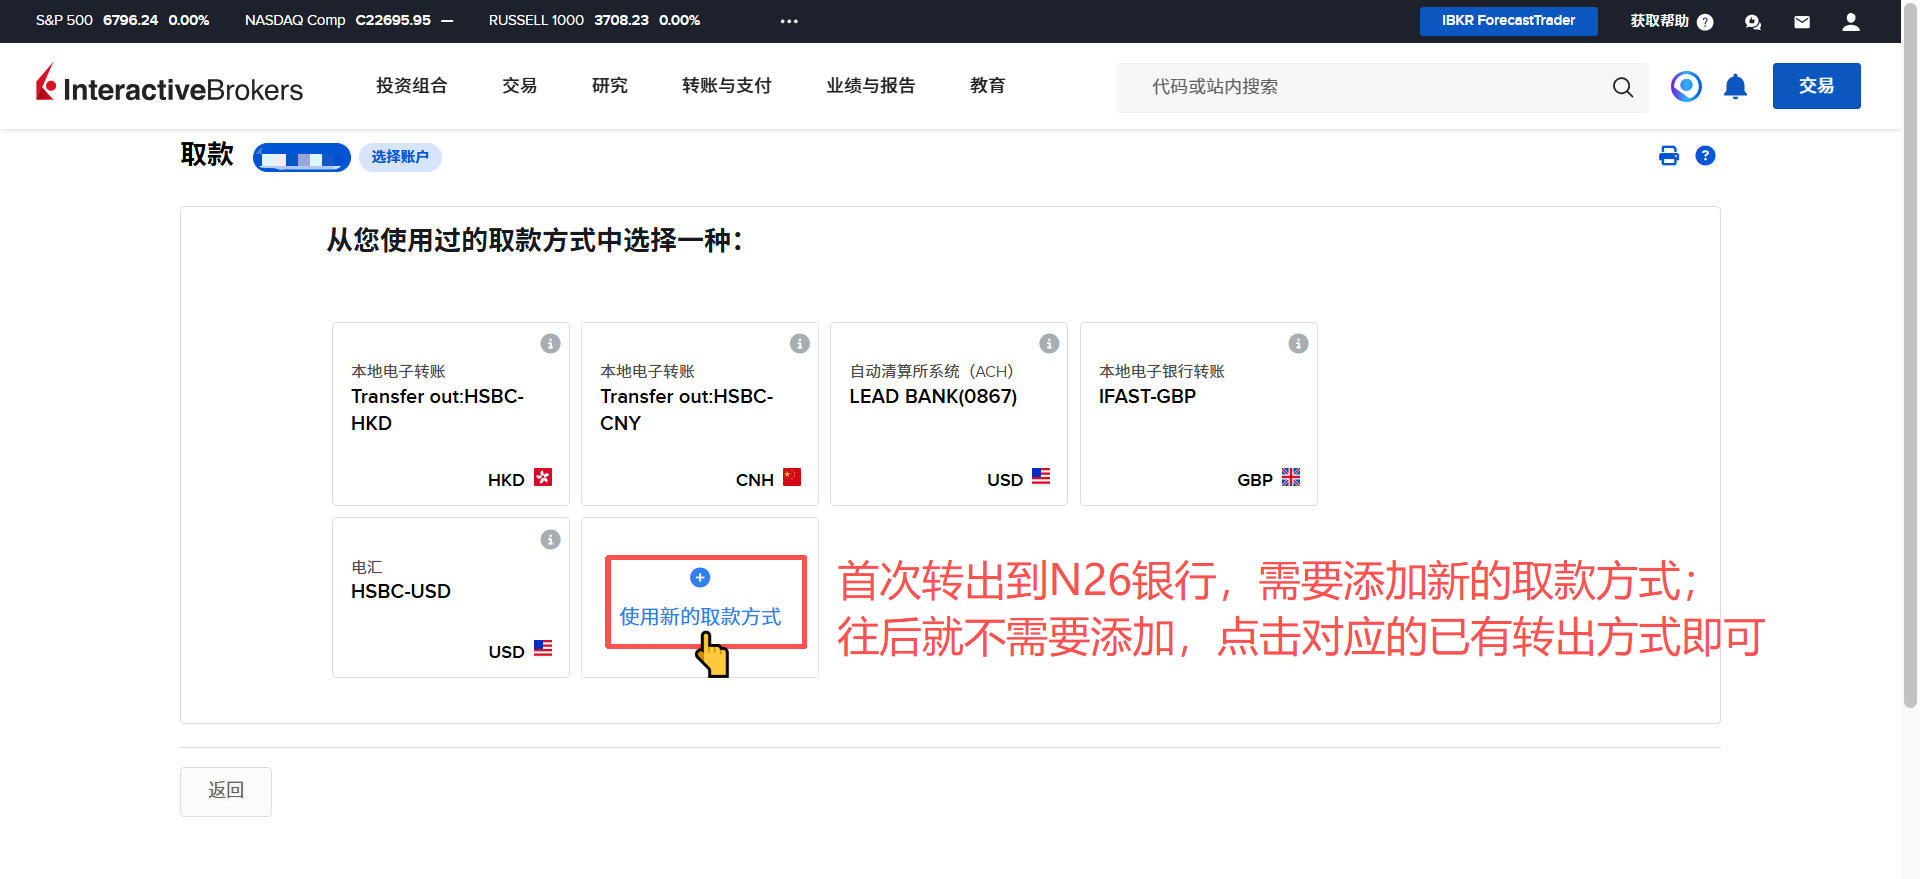Click 使用新的取款方式 link
Screen dimensions: 1920x879
700,616
